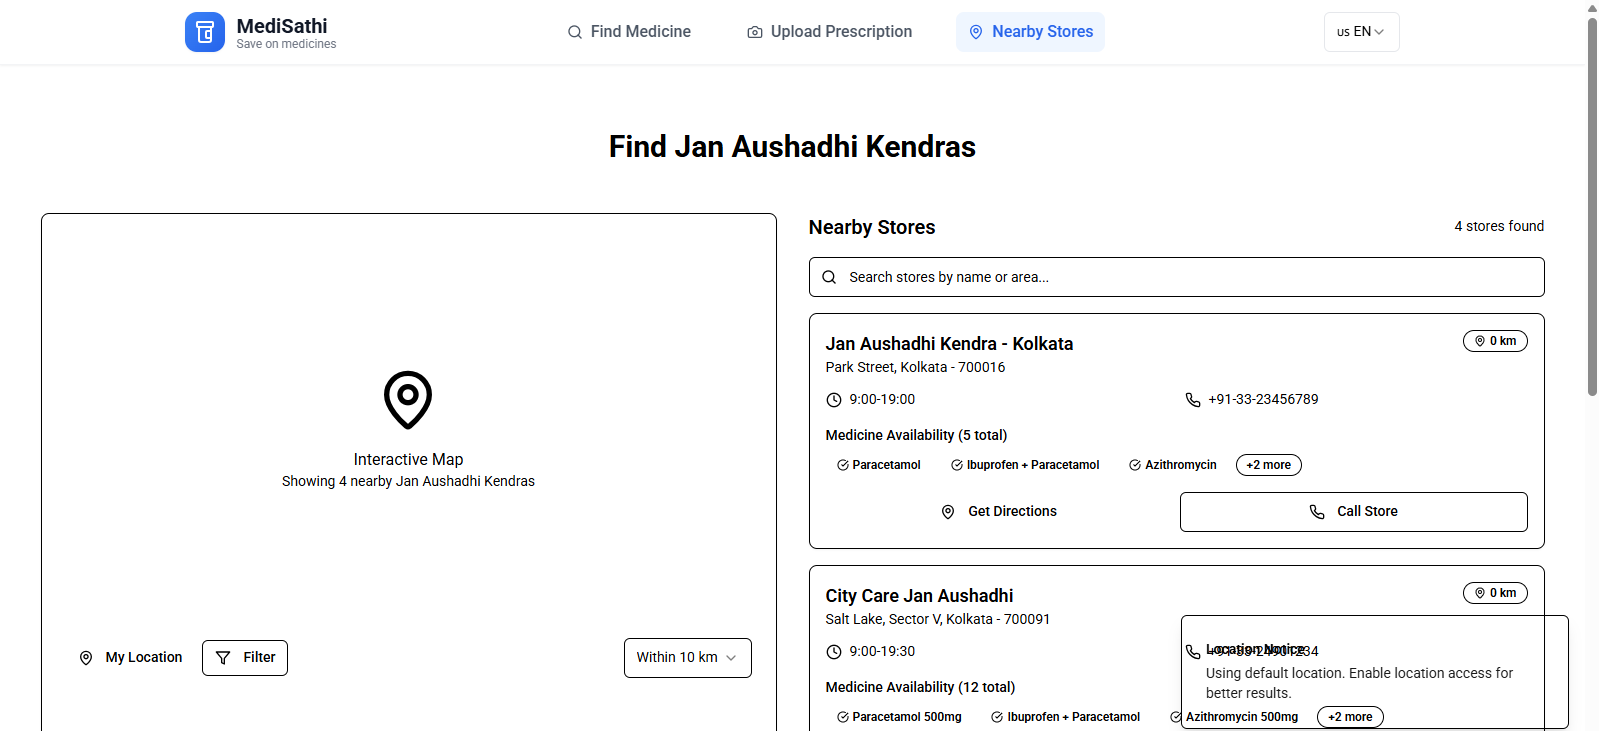Expand the Within 10 km distance dropdown

(x=688, y=658)
